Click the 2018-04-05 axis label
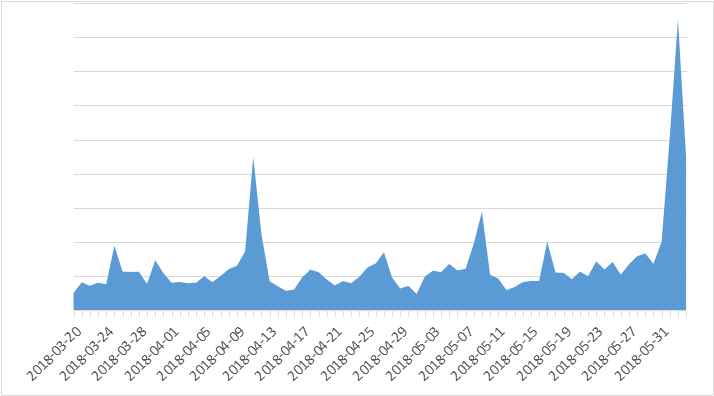The width and height of the screenshot is (714, 396). tap(185, 354)
